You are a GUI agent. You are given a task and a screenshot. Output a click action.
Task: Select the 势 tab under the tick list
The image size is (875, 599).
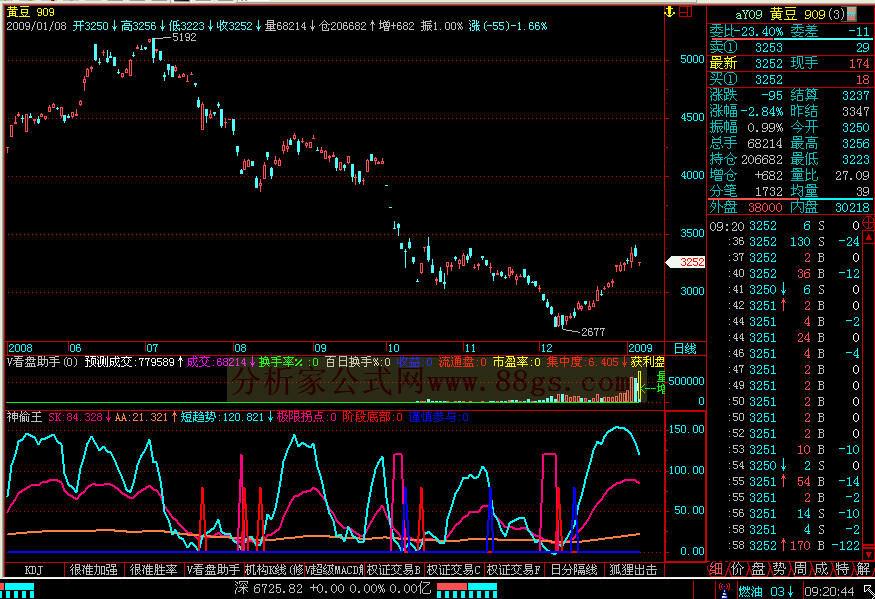point(780,569)
